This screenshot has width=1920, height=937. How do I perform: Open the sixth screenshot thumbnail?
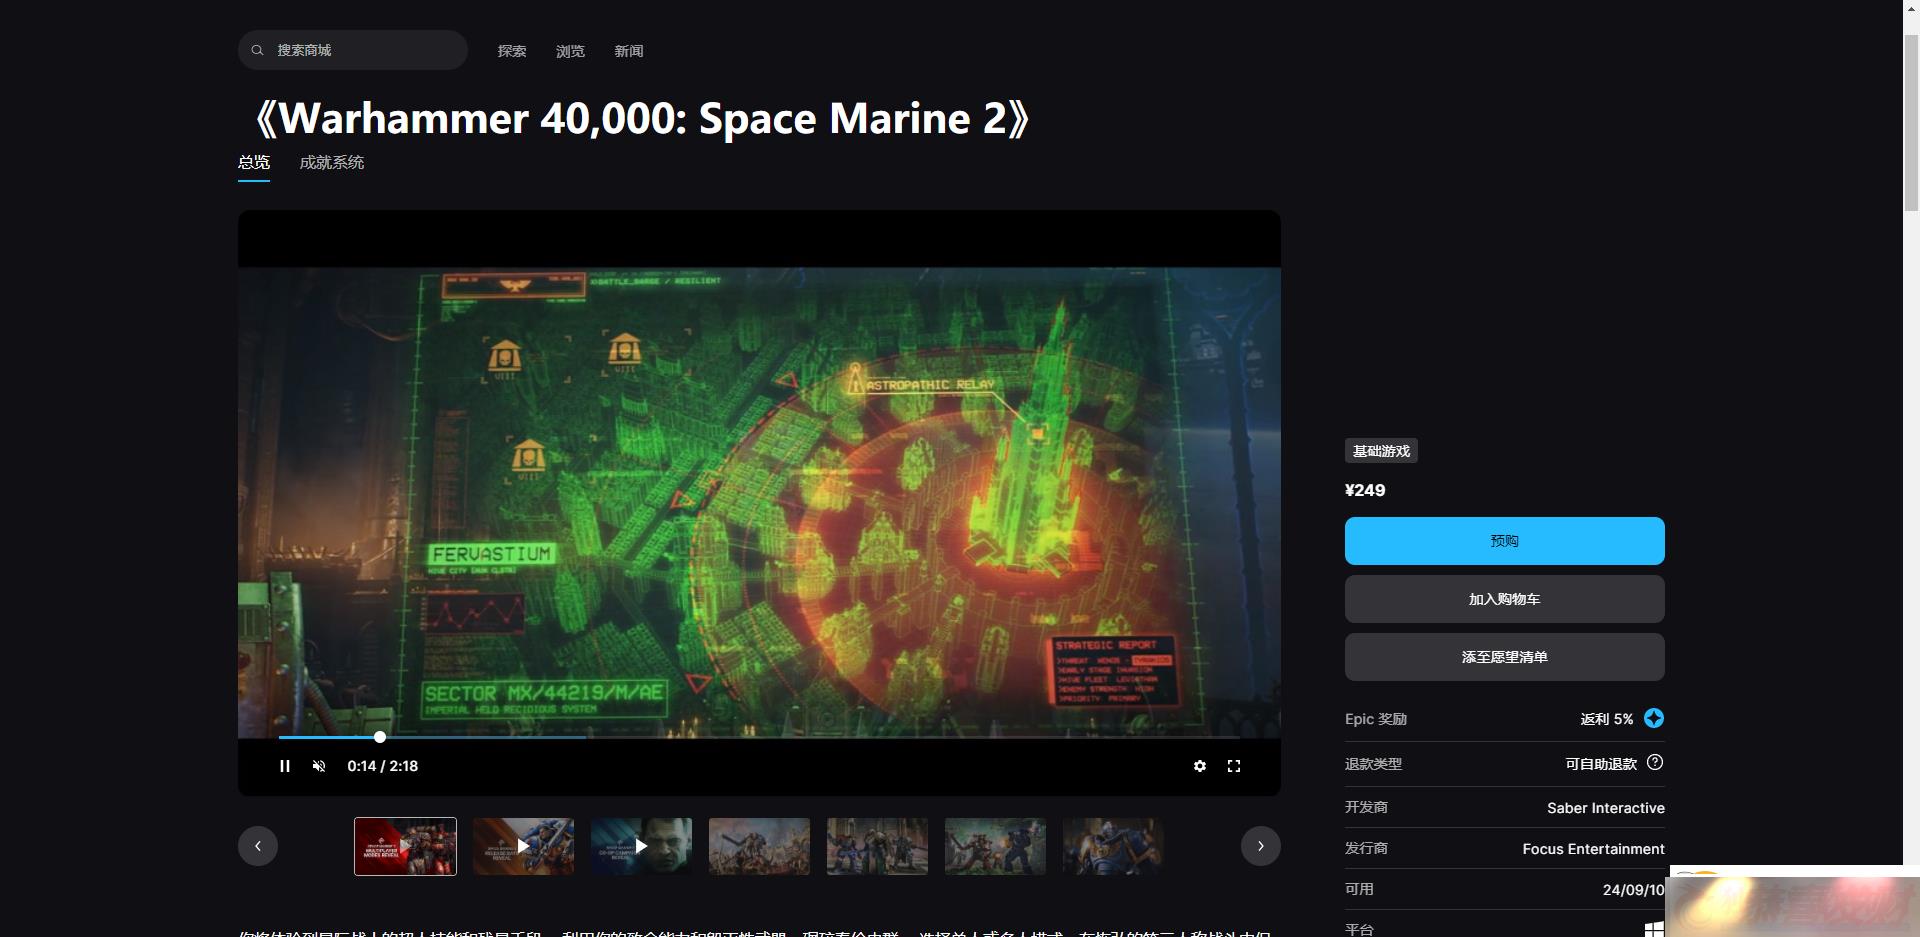pyautogui.click(x=995, y=846)
